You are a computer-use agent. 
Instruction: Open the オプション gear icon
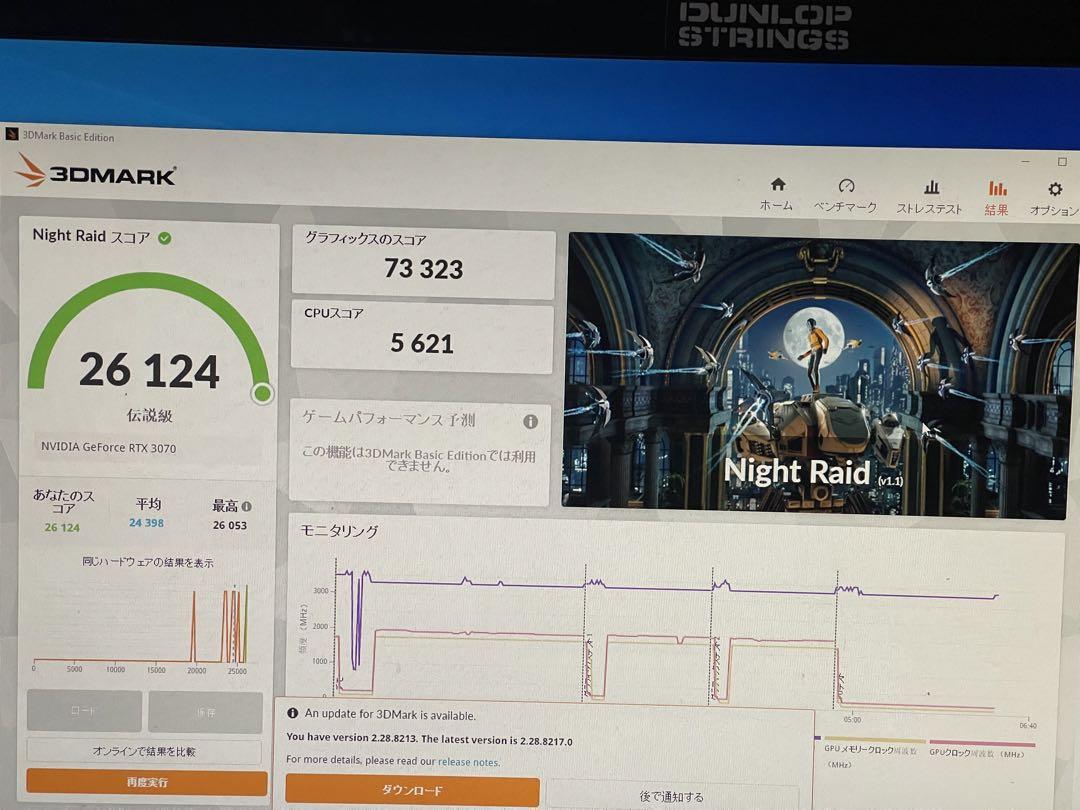click(x=1055, y=189)
